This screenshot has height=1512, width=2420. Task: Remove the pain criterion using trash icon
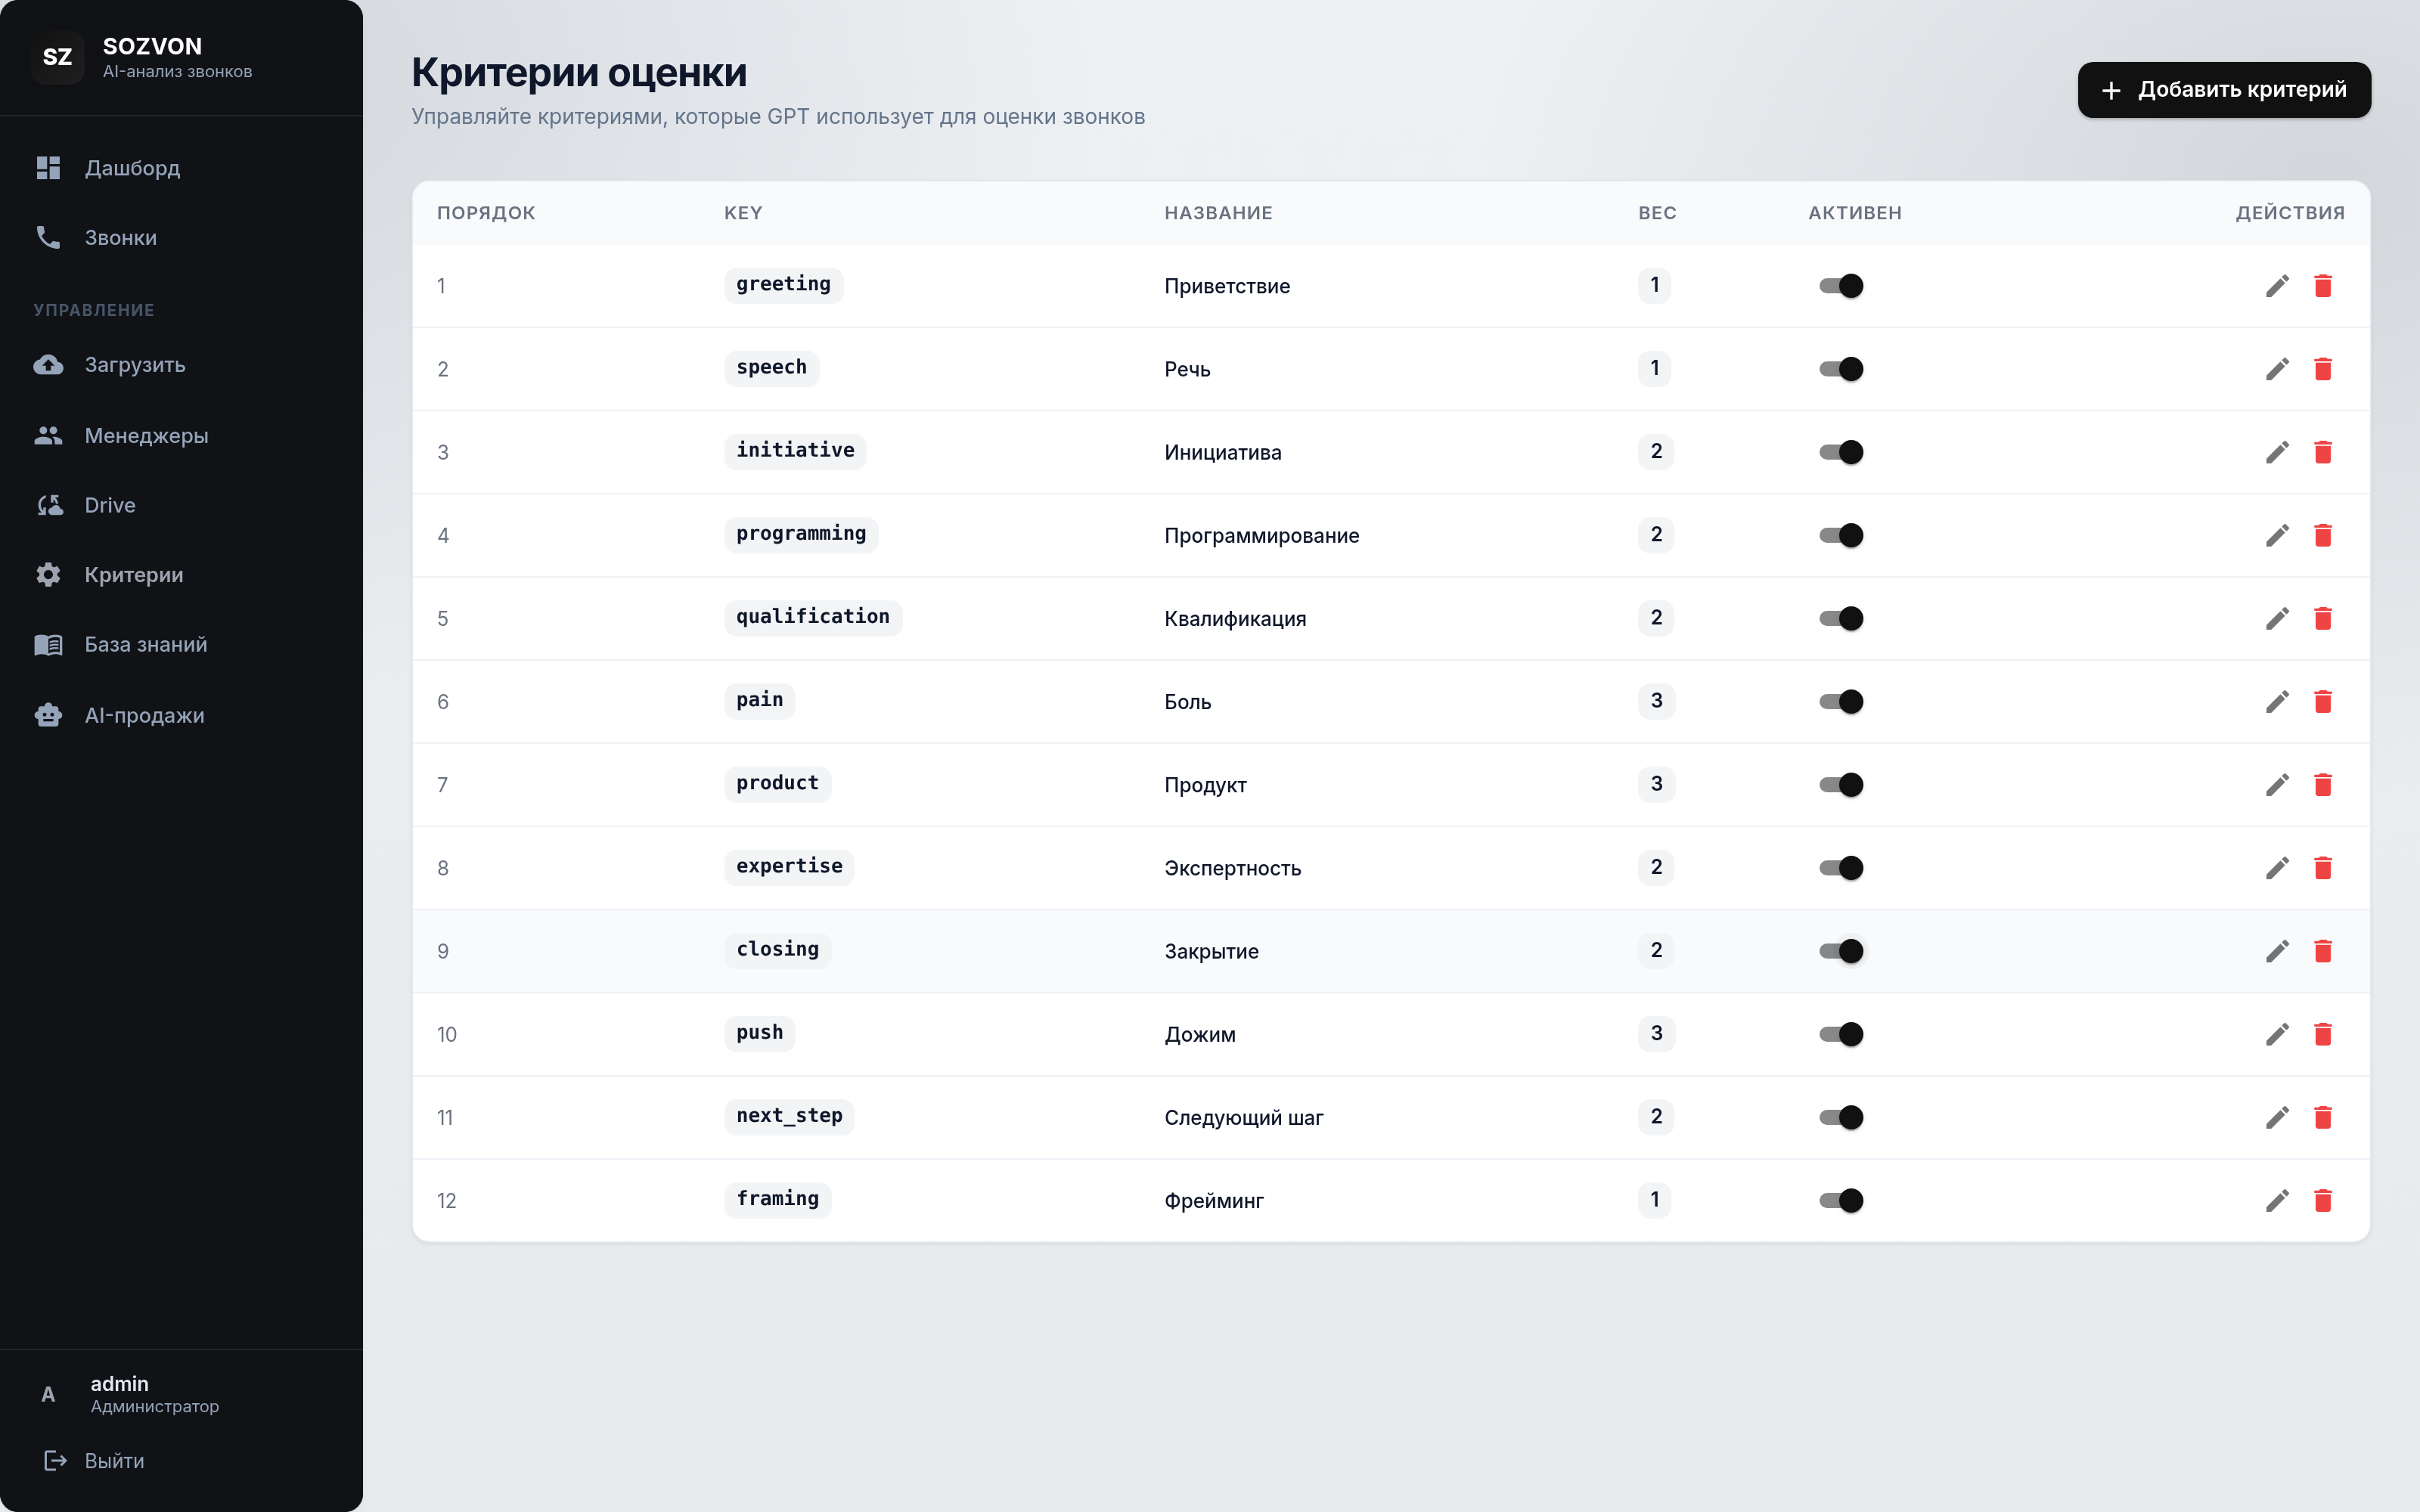(x=2323, y=701)
